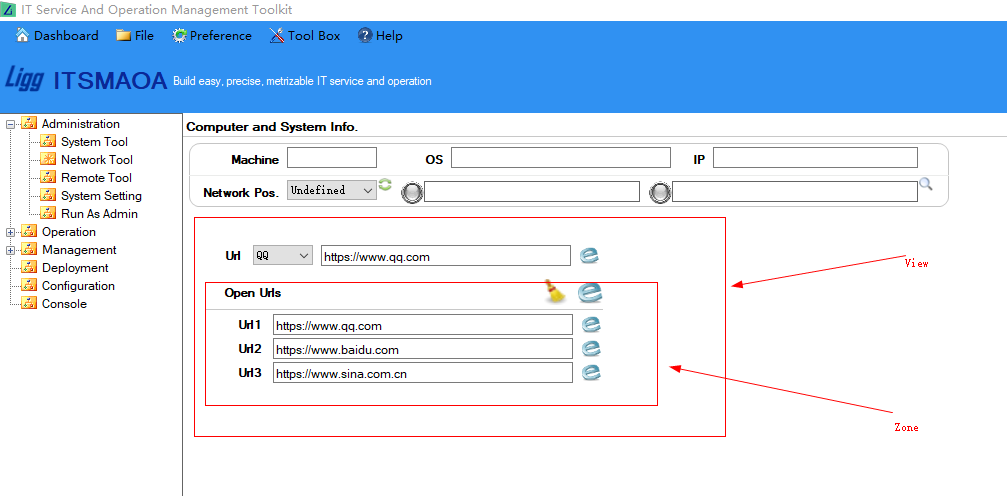Click the Url3 input field
This screenshot has height=496, width=1007.
tap(423, 373)
